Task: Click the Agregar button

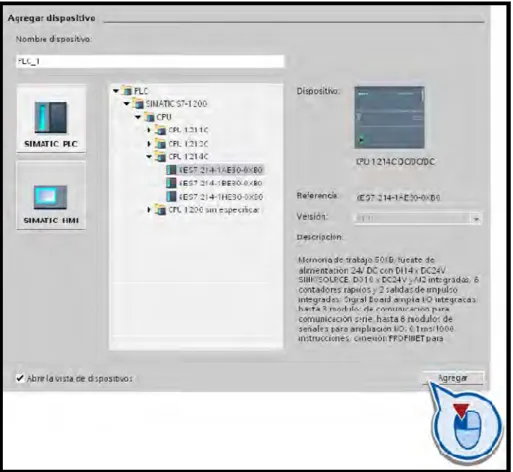Action: (453, 378)
